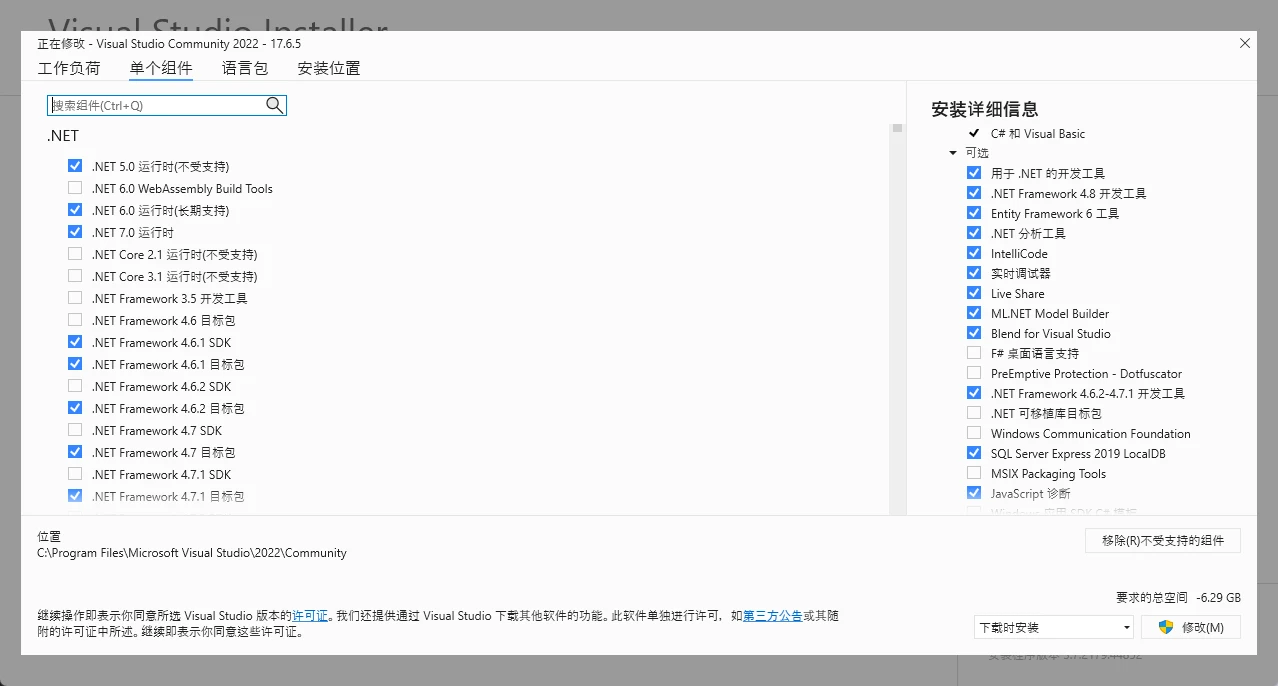
Task: Click the -6.29 GB space value
Action: point(1218,597)
